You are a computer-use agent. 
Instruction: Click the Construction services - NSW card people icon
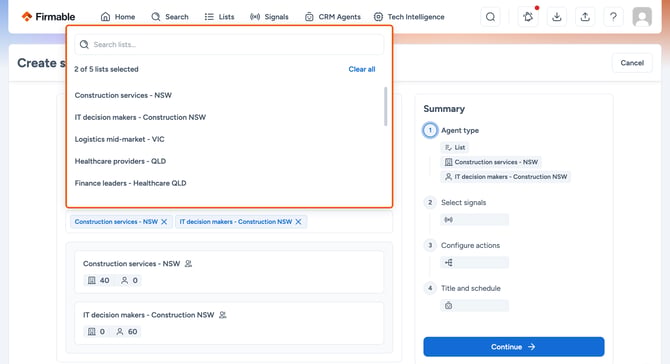(188, 264)
